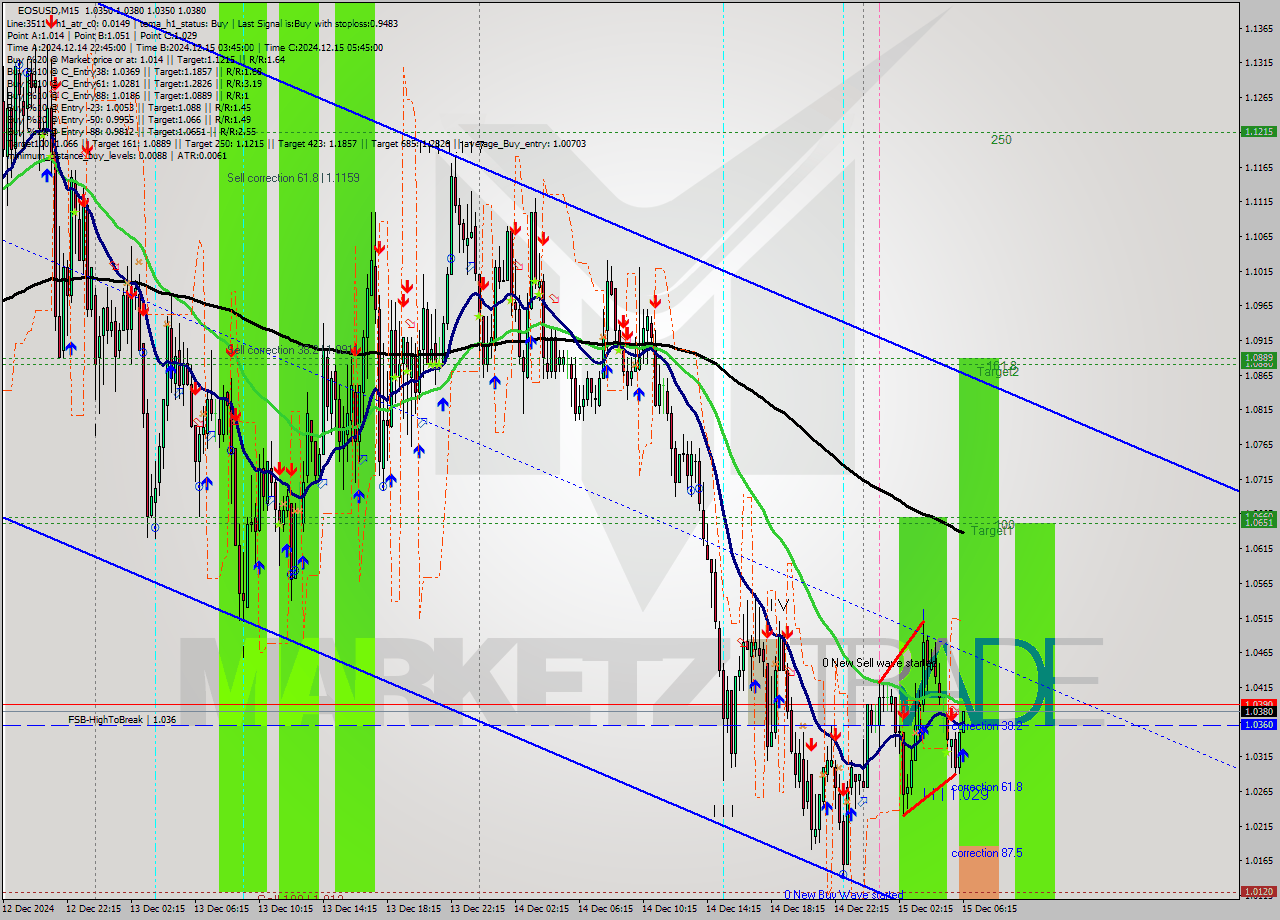The image size is (1280, 920).
Task: Select the 'Sell correction 61.8 | 1.1159' label
Action: (x=293, y=177)
